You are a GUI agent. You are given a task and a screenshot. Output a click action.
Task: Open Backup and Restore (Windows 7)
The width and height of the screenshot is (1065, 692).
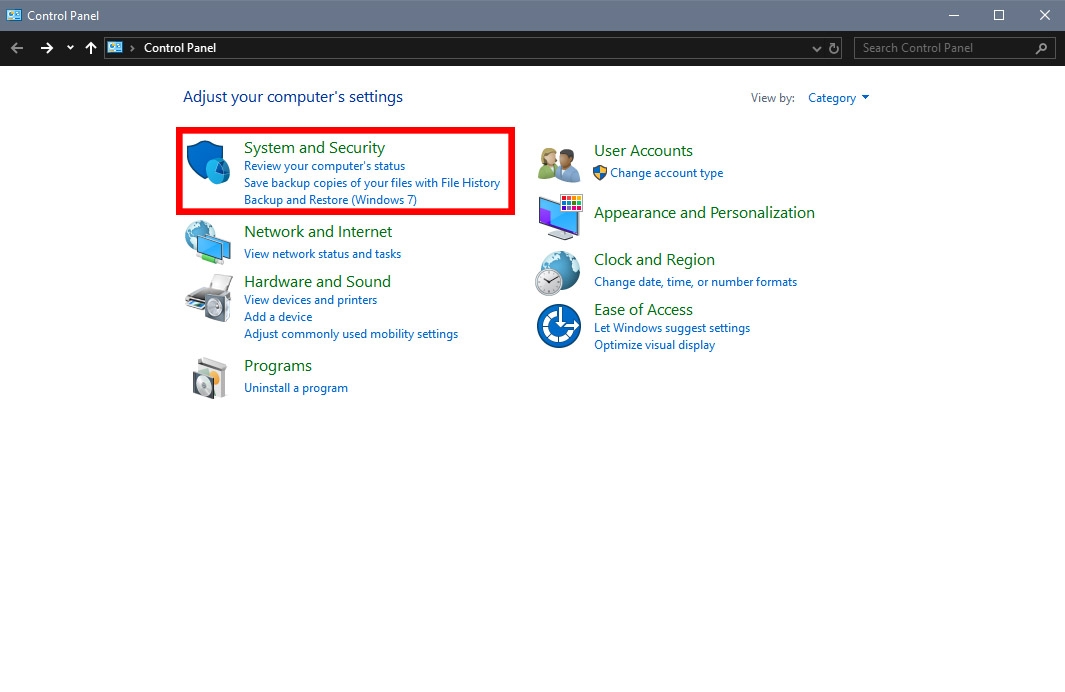pos(330,200)
